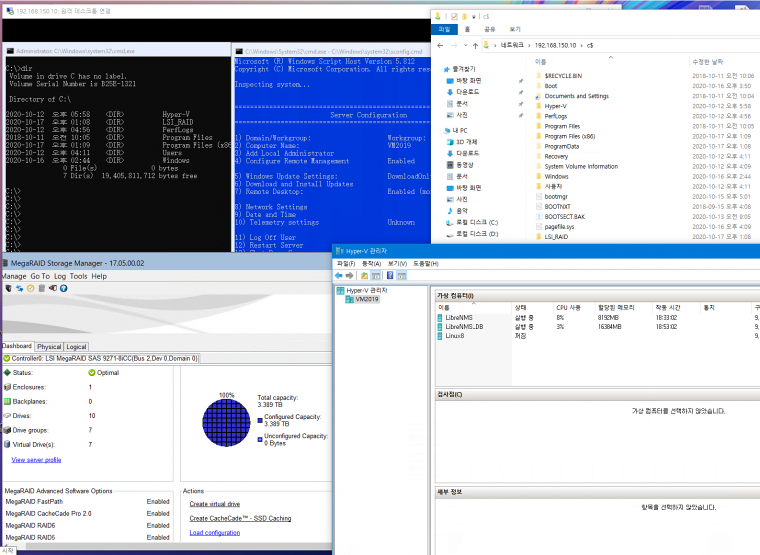Click the orange clock icon in MegaRAID toolbar
This screenshot has height=555, width=760.
31,288
